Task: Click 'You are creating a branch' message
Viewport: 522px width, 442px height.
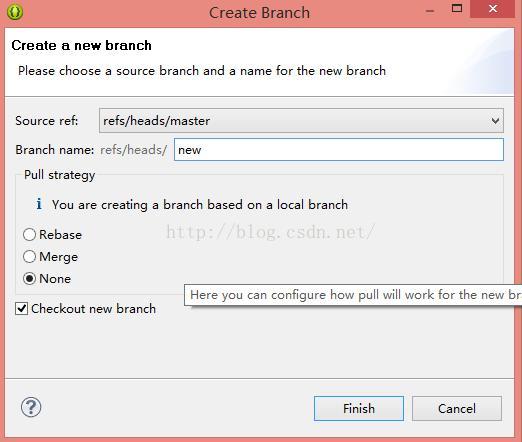Action: [x=200, y=205]
